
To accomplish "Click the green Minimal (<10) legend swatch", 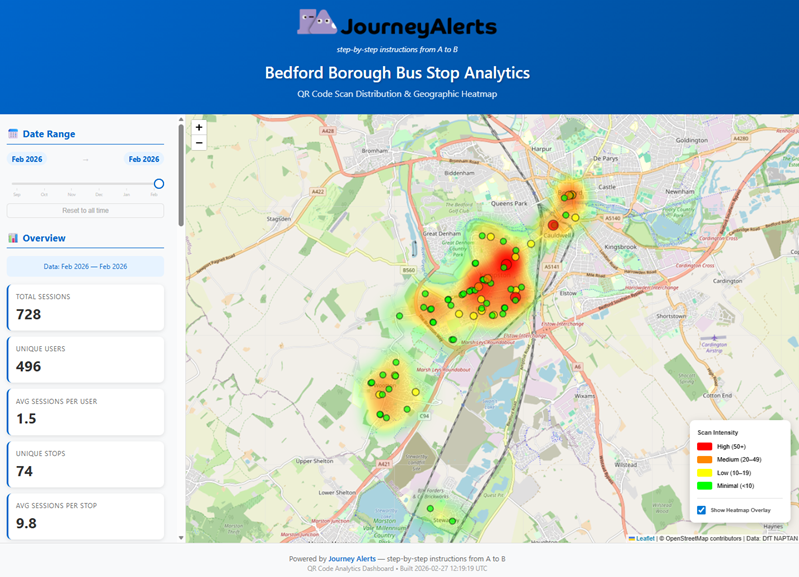I will point(704,486).
